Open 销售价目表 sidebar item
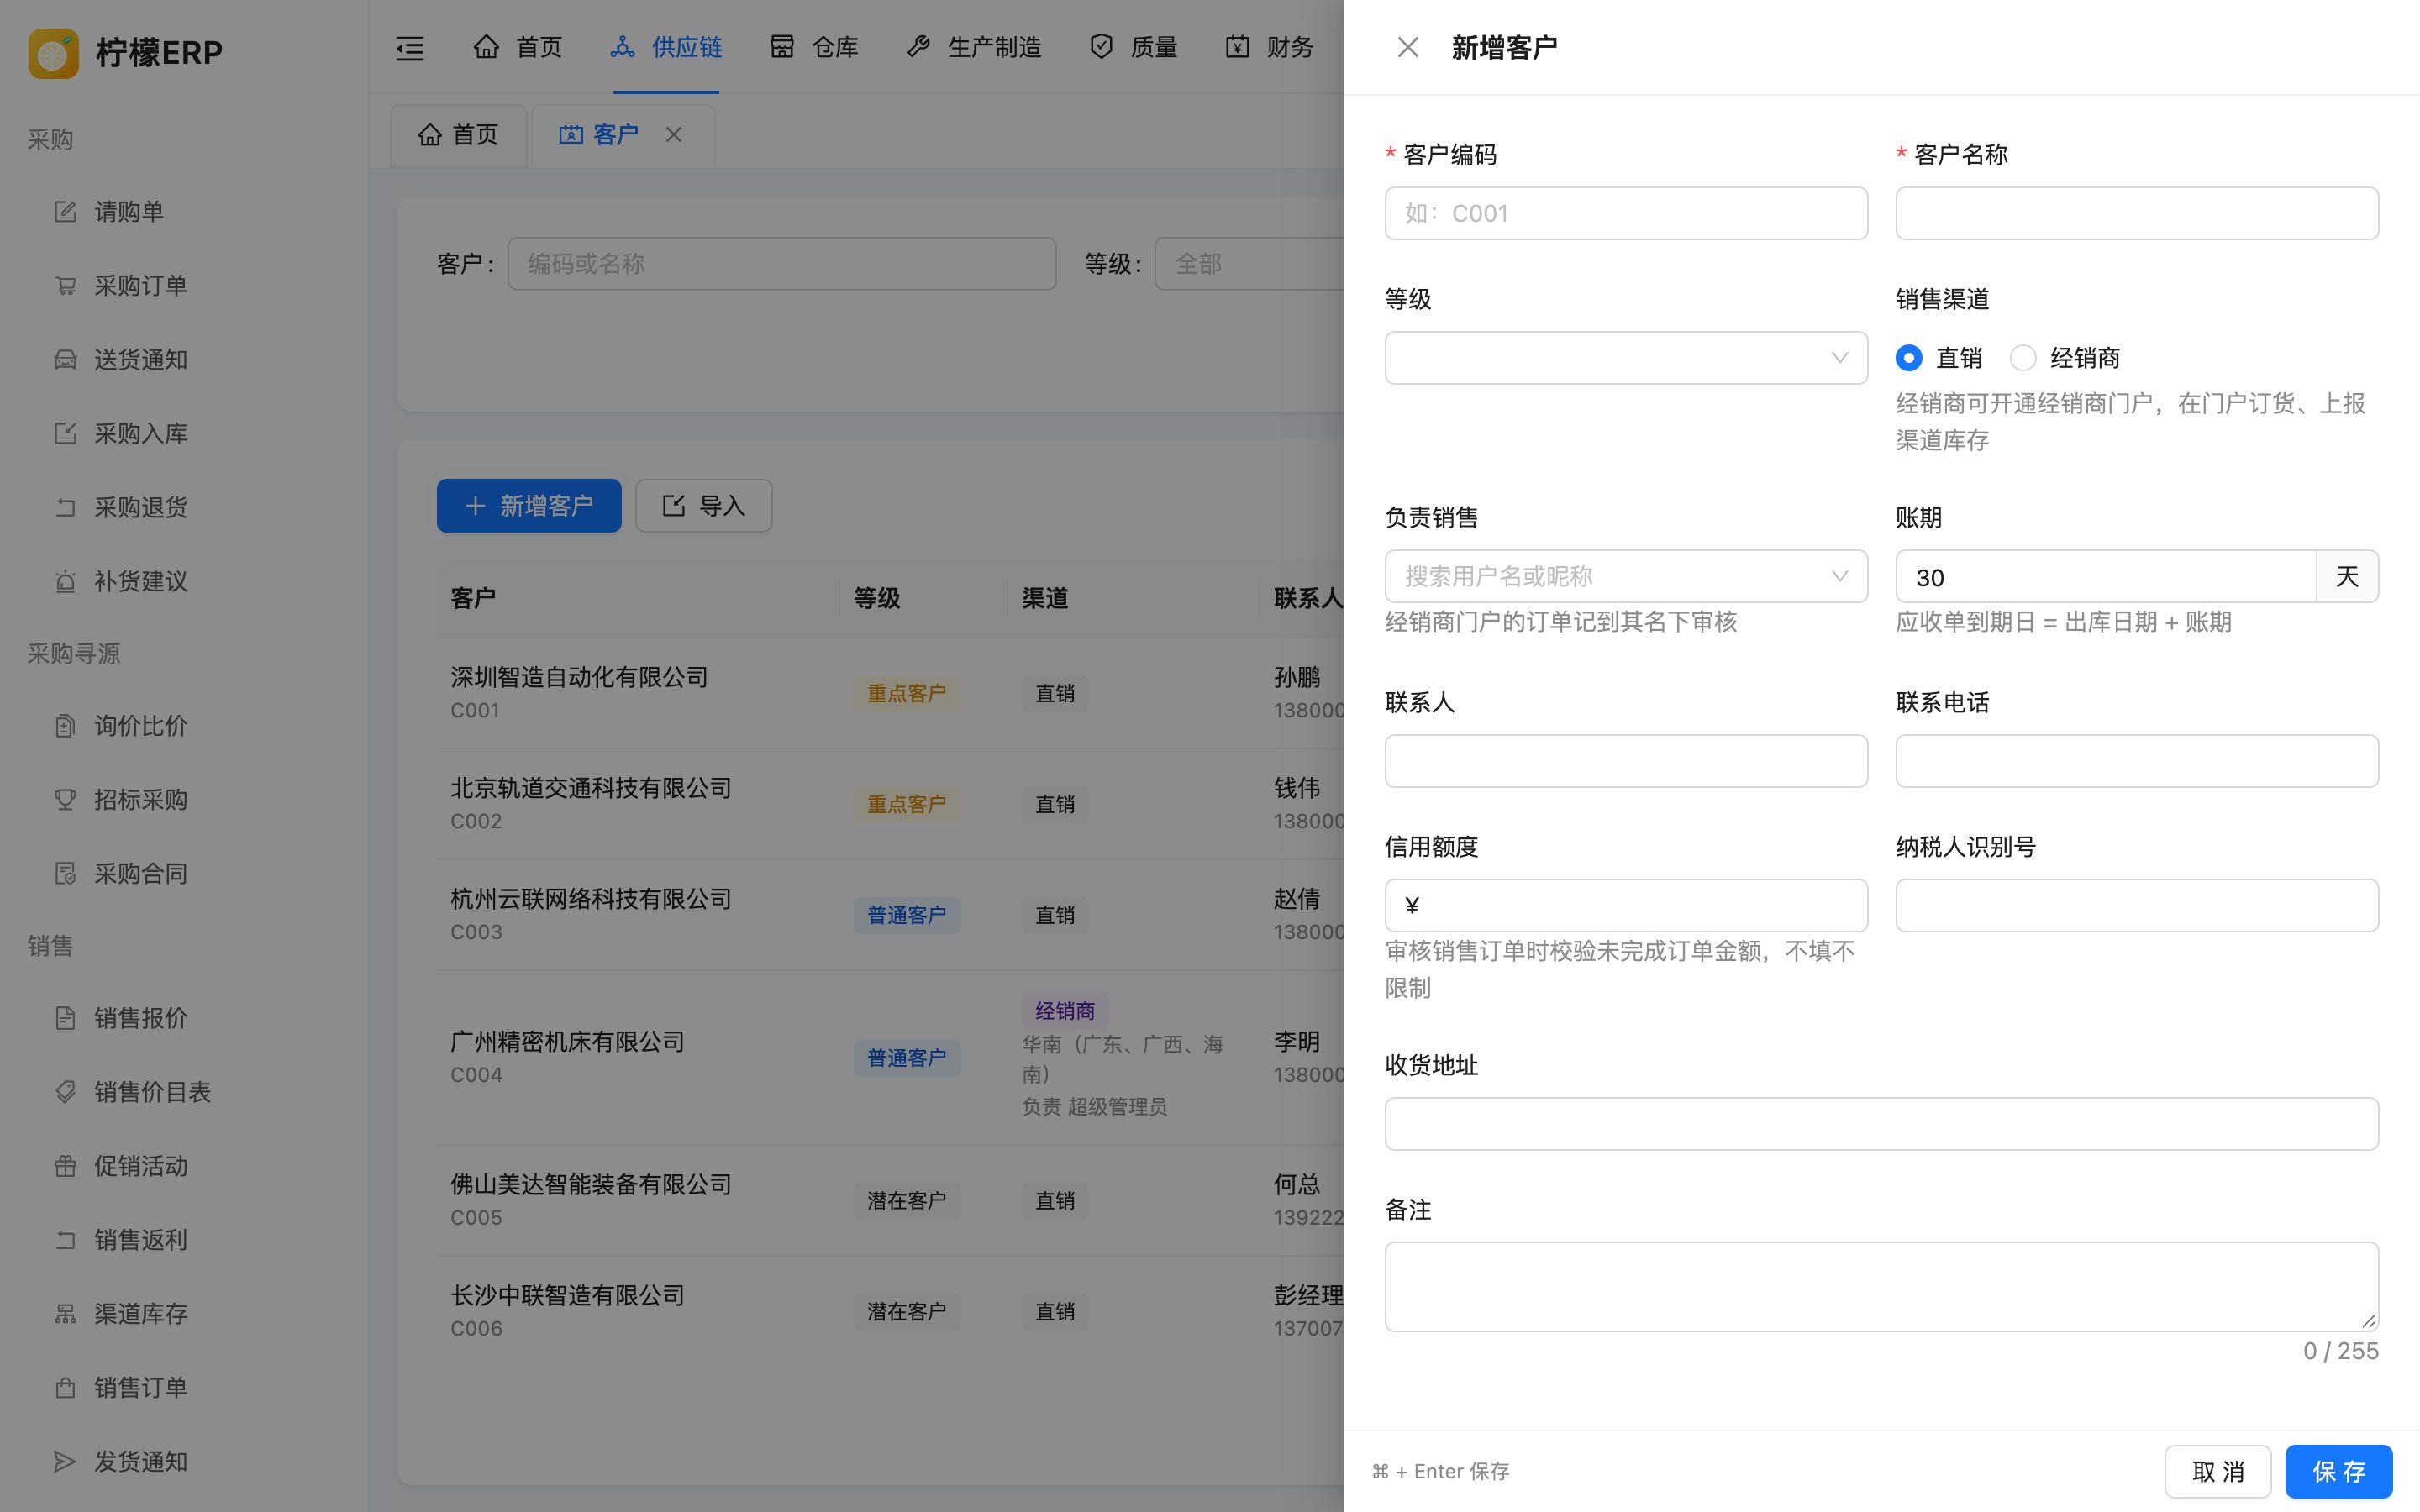Viewport: 2420px width, 1512px height. click(184, 1091)
